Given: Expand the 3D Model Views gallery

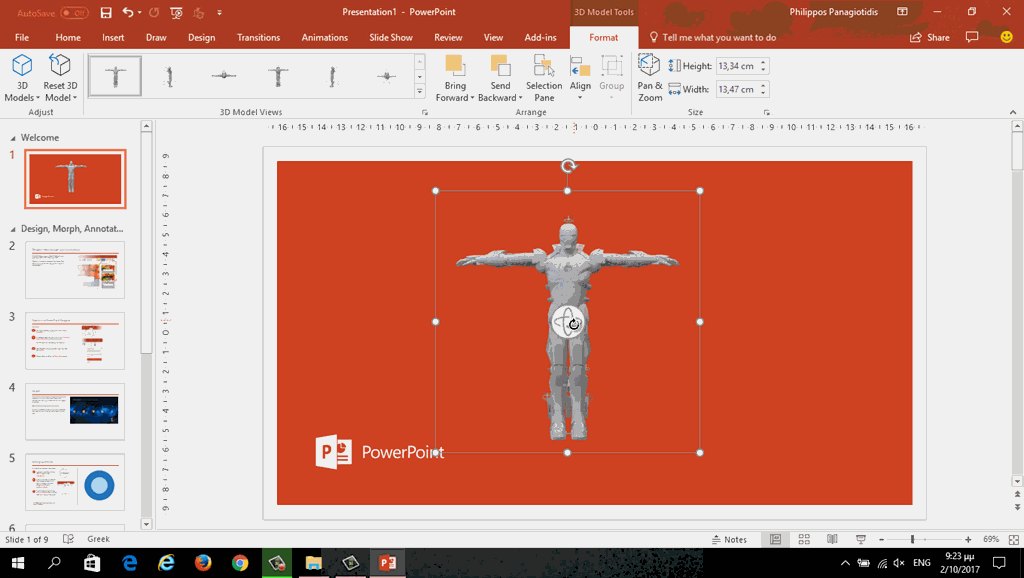Looking at the screenshot, I should click(419, 92).
